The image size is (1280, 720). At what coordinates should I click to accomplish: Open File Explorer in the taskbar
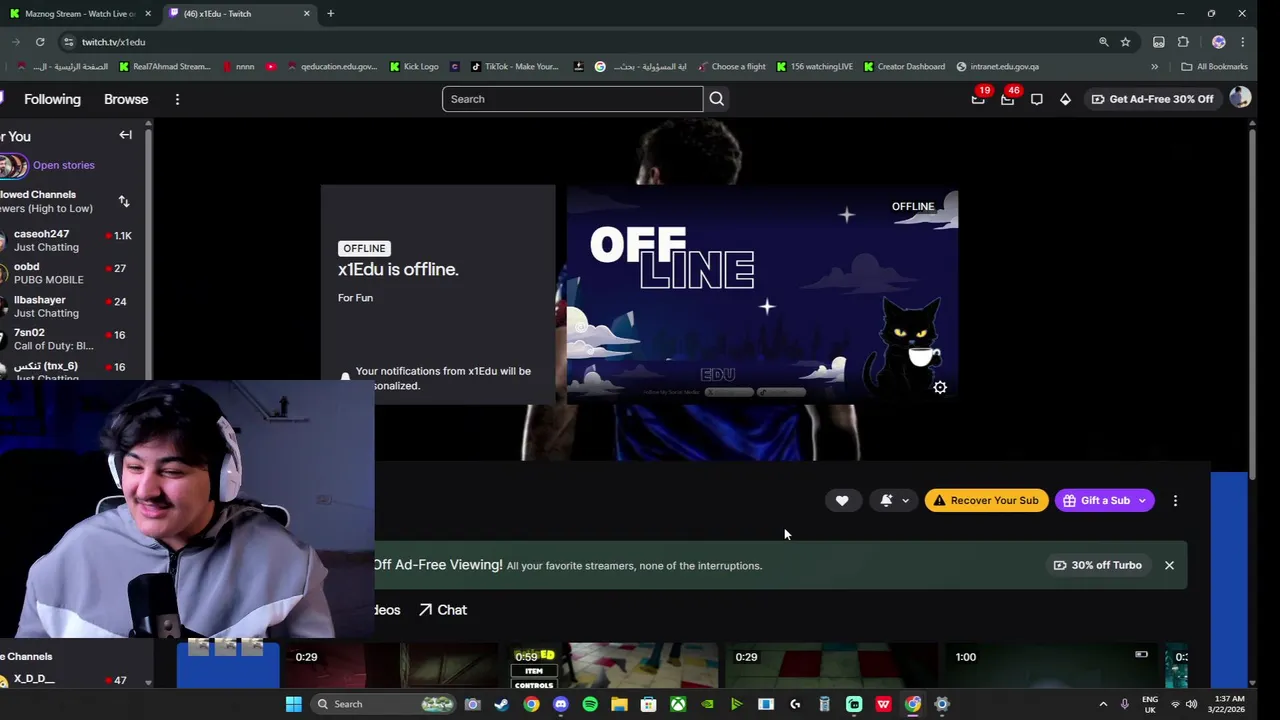(x=619, y=704)
